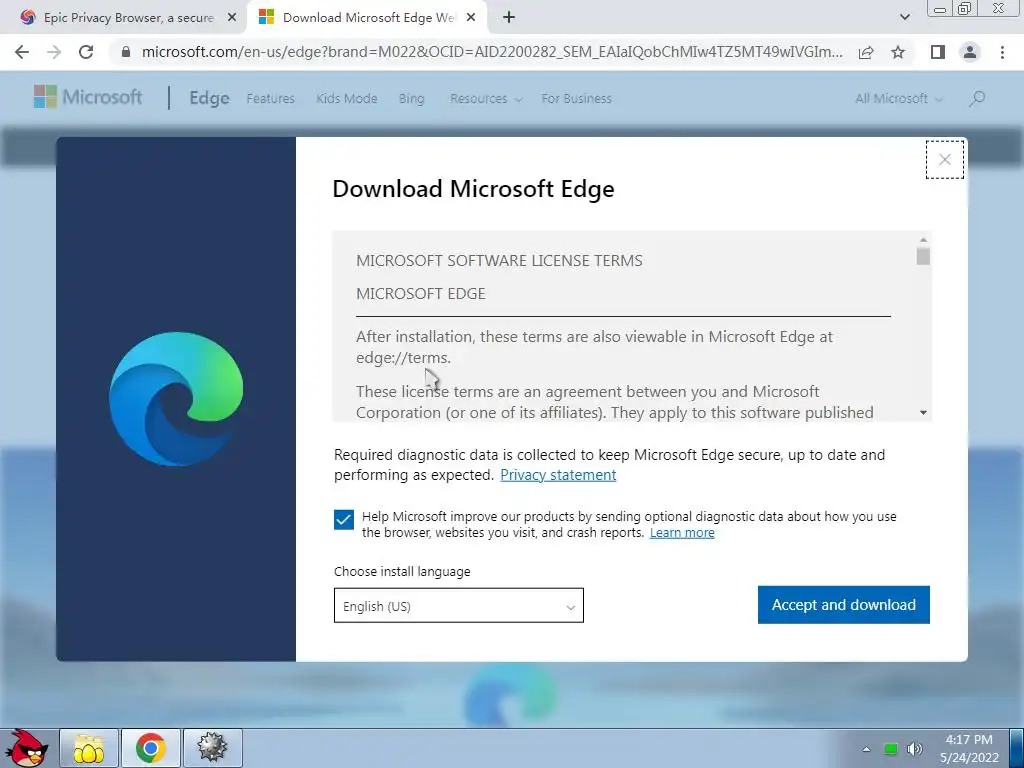Click the license terms scrollbar up arrow
This screenshot has width=1024, height=768.
pyautogui.click(x=923, y=240)
